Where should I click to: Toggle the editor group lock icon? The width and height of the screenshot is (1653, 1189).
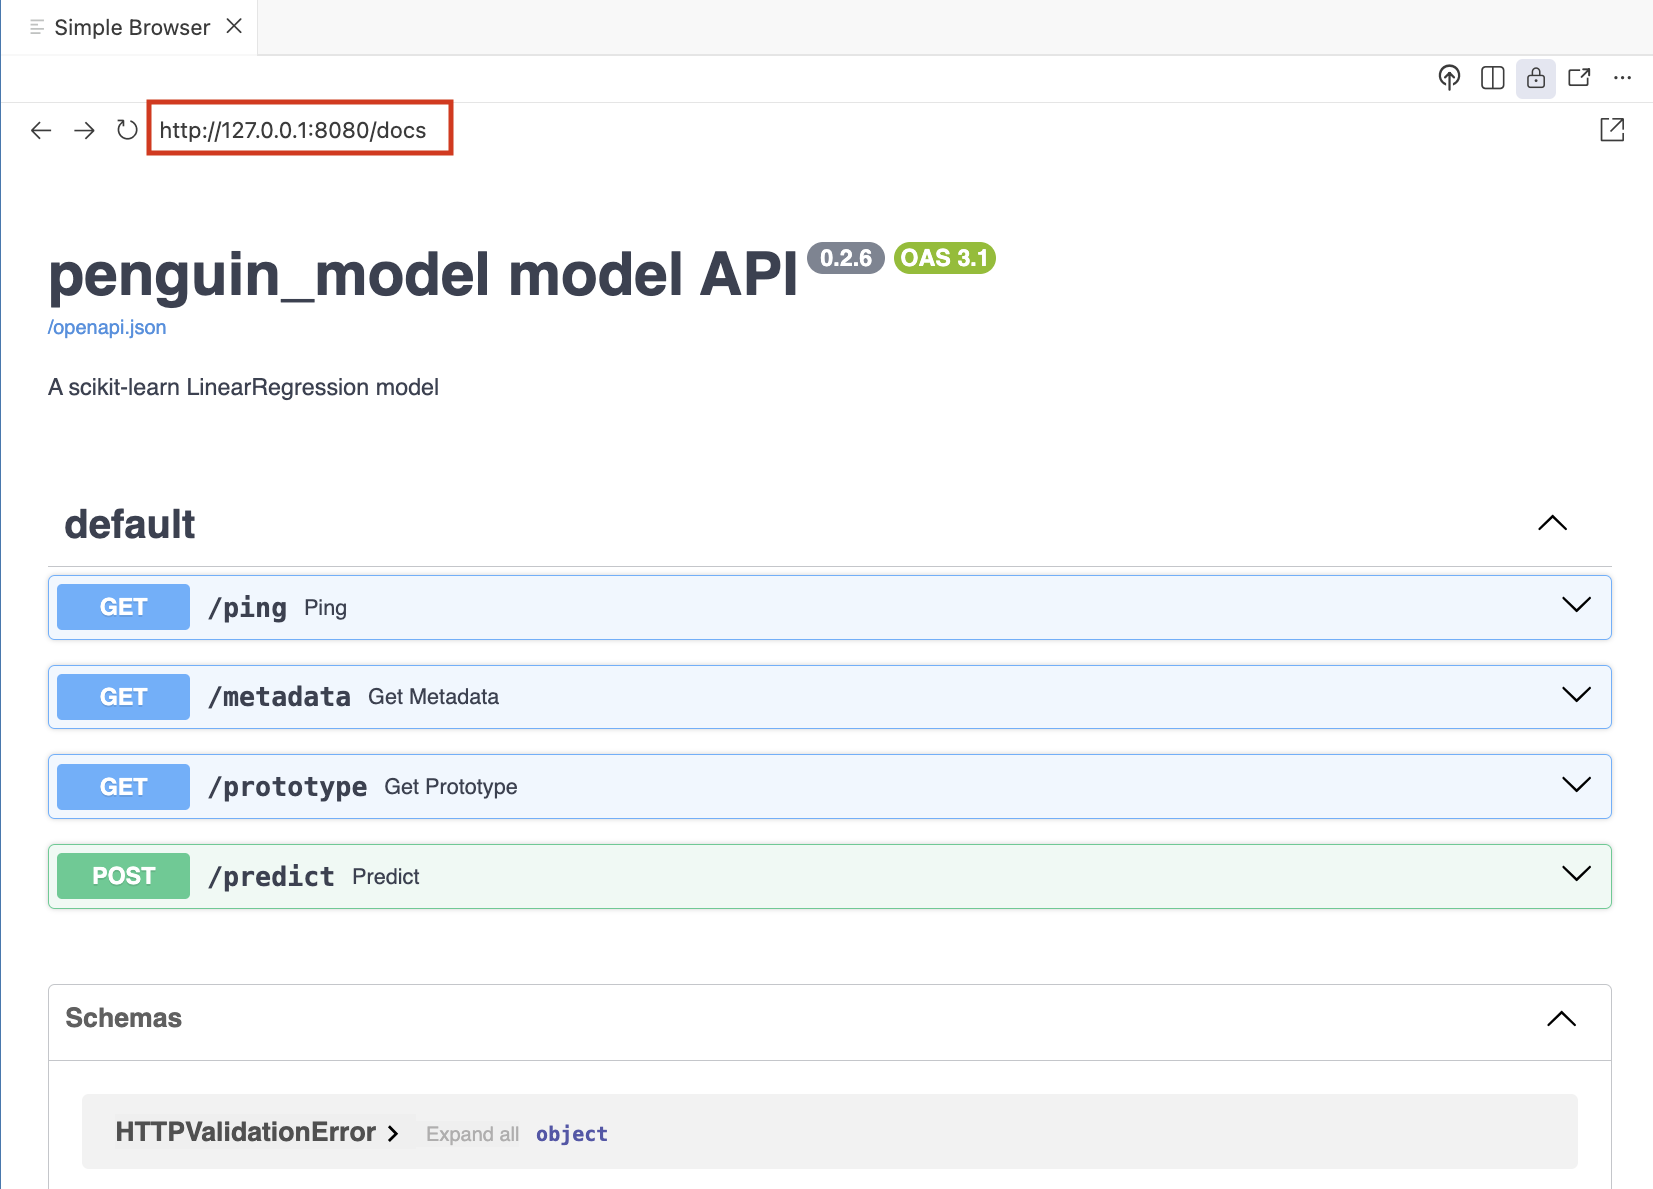[1536, 78]
